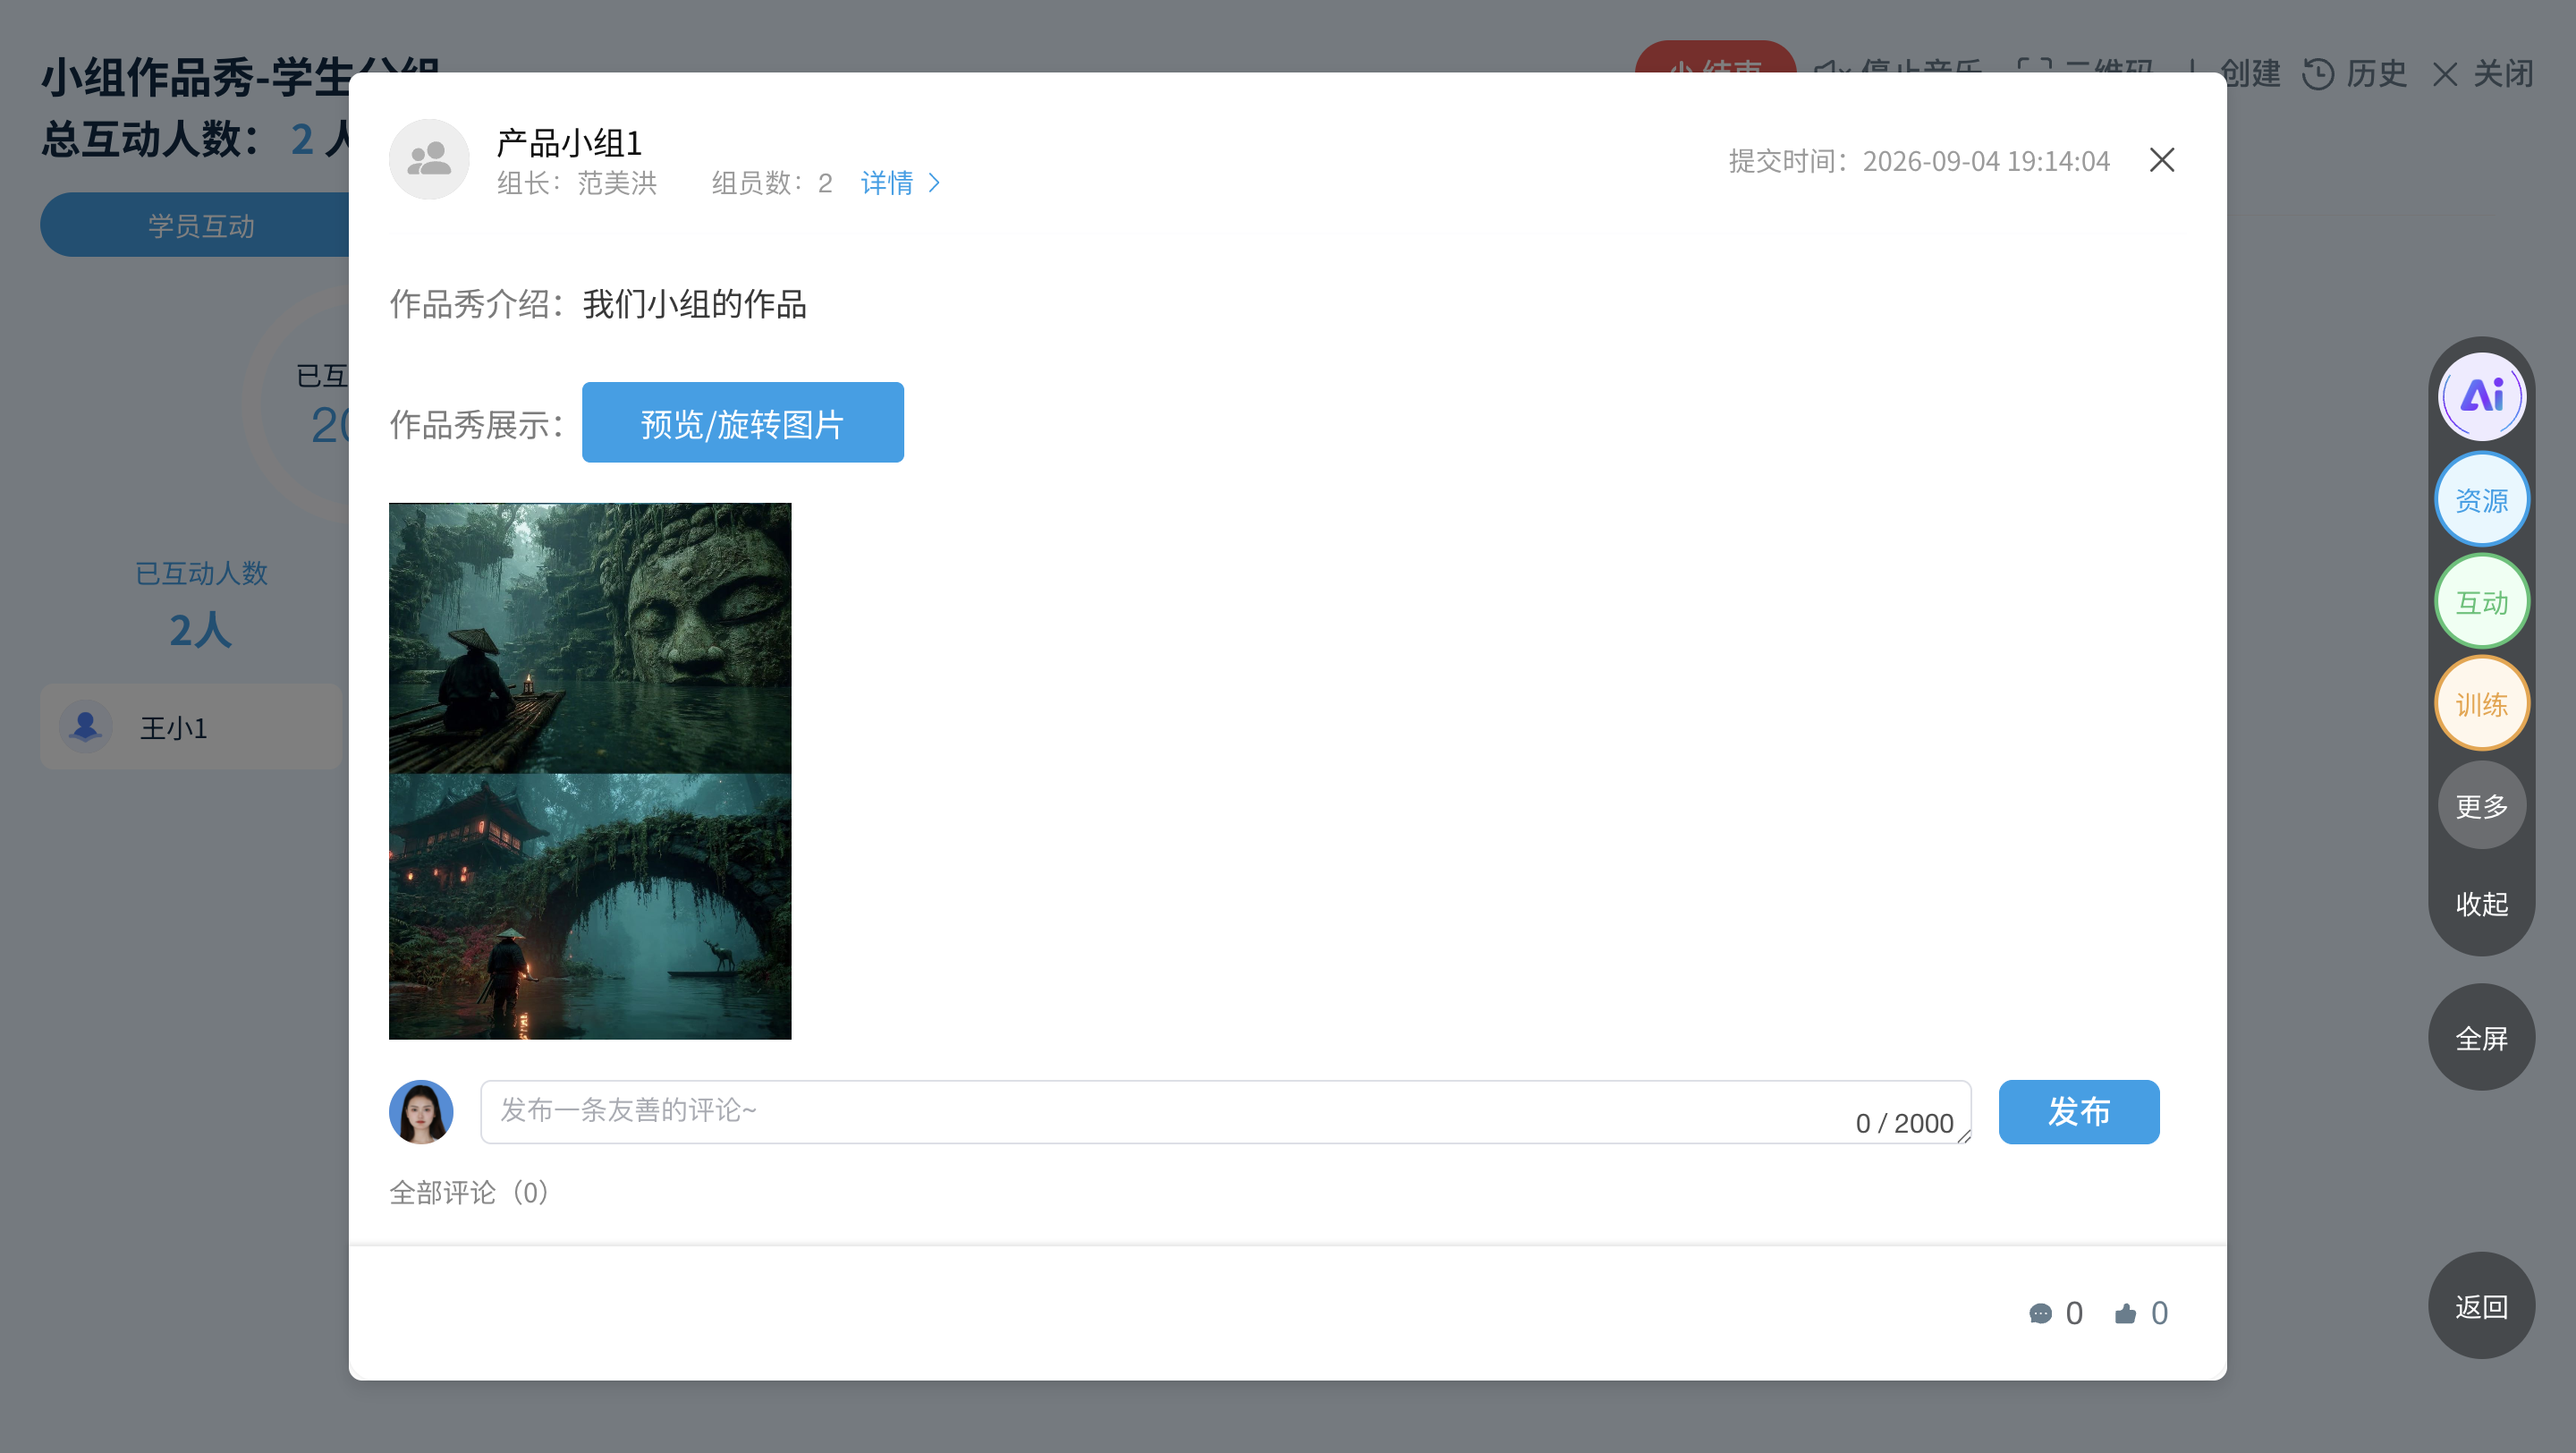Open the 更多 floating button
Image resolution: width=2576 pixels, height=1453 pixels.
pyautogui.click(x=2481, y=806)
